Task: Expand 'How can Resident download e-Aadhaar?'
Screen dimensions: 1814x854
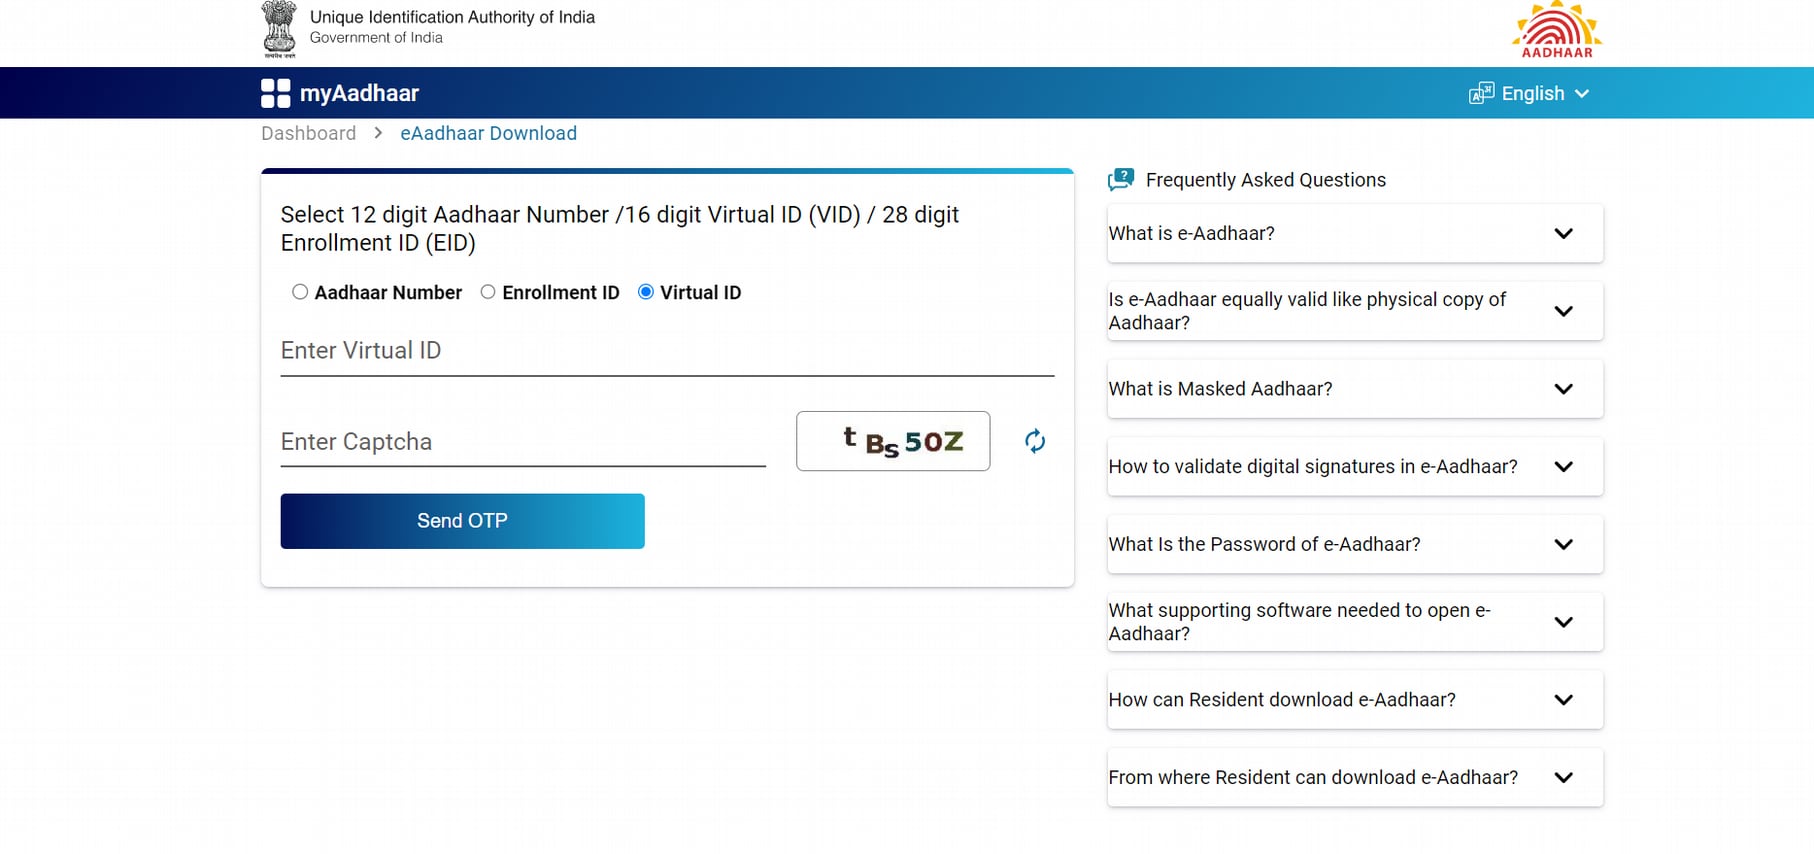Action: pos(1355,700)
